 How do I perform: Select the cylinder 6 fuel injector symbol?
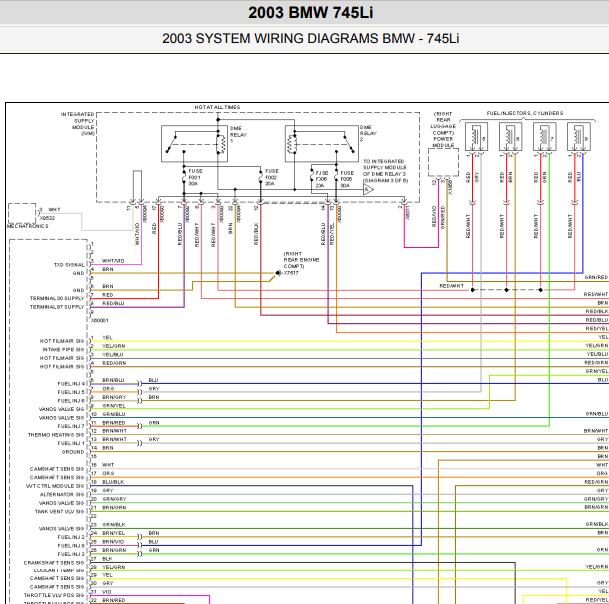coord(510,137)
